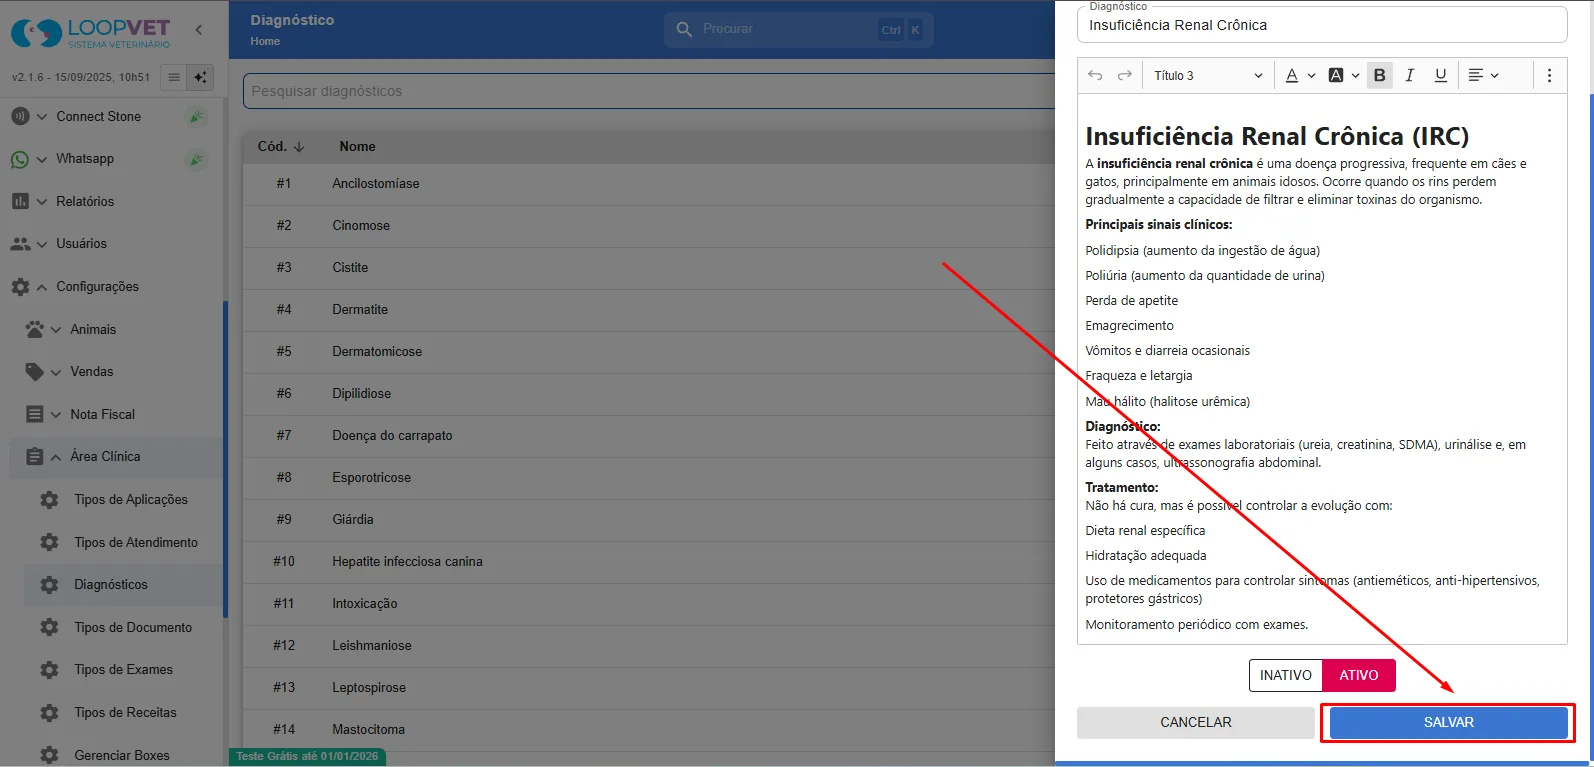Click the SALVAR button
This screenshot has width=1594, height=767.
pyautogui.click(x=1448, y=722)
